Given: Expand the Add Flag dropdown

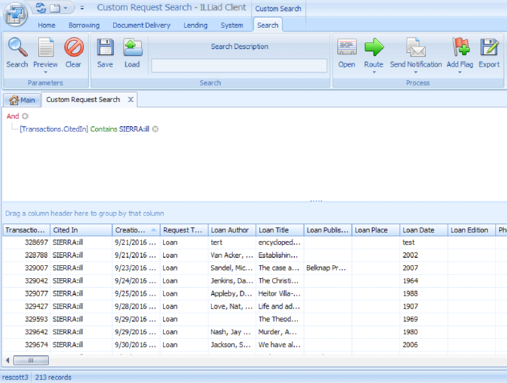Looking at the screenshot, I should pyautogui.click(x=460, y=72).
